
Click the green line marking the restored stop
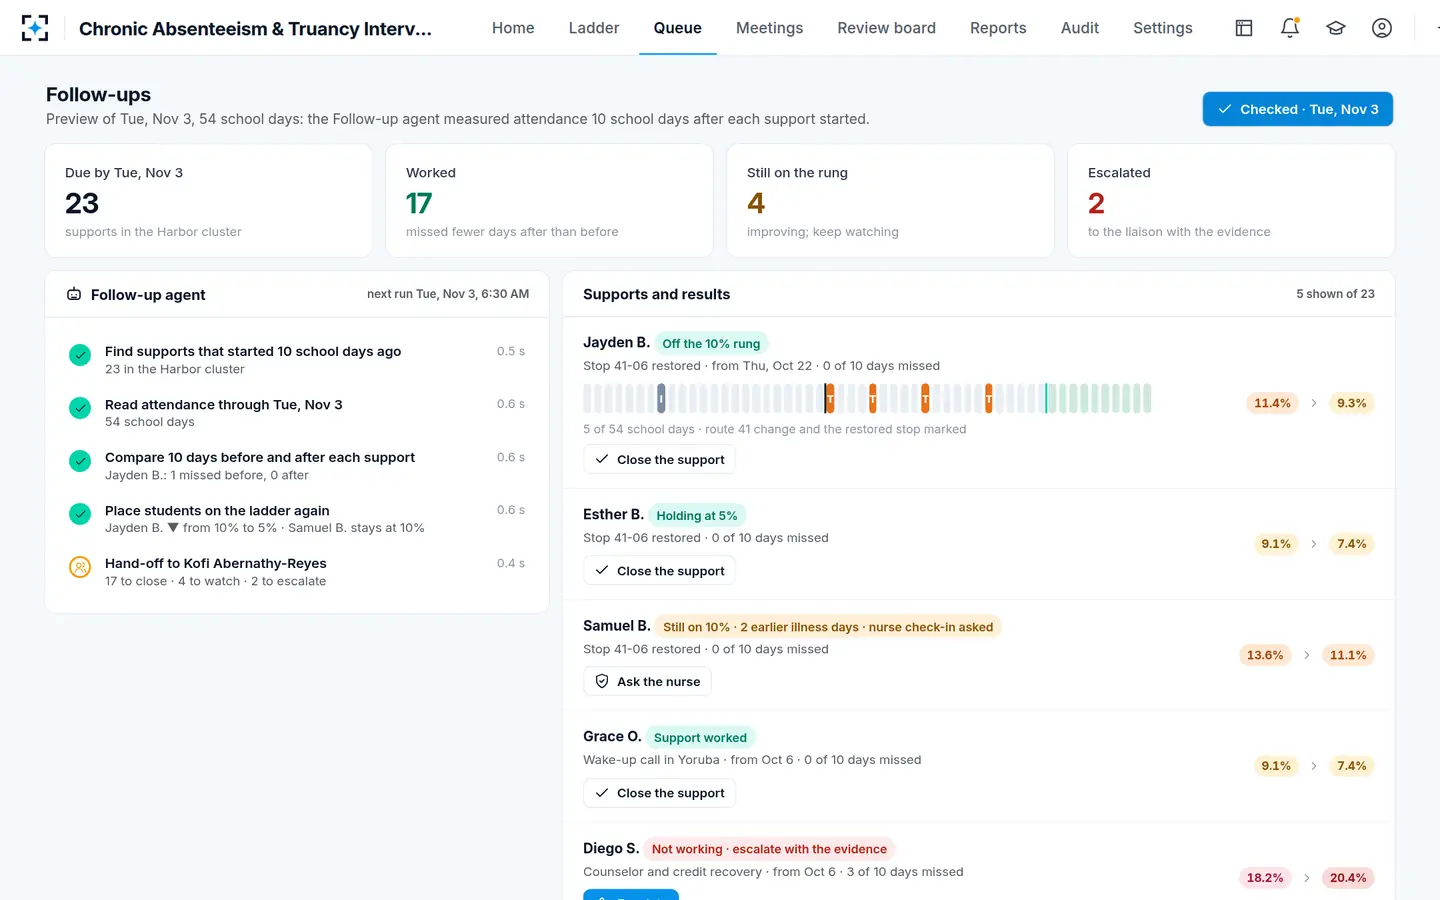point(1046,399)
